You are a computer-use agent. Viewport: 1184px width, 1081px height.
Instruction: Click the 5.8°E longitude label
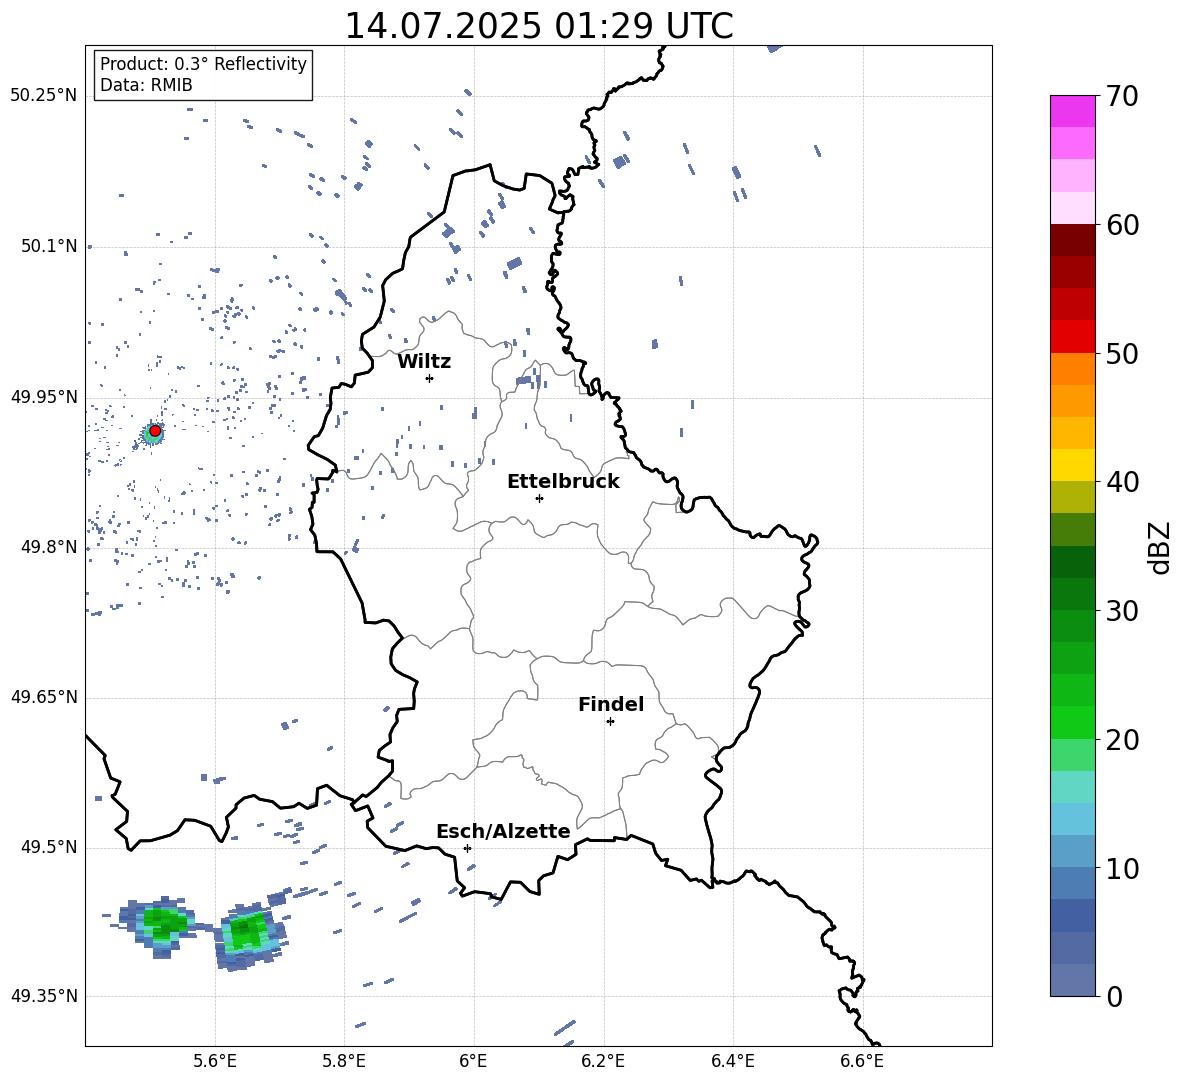(344, 1061)
